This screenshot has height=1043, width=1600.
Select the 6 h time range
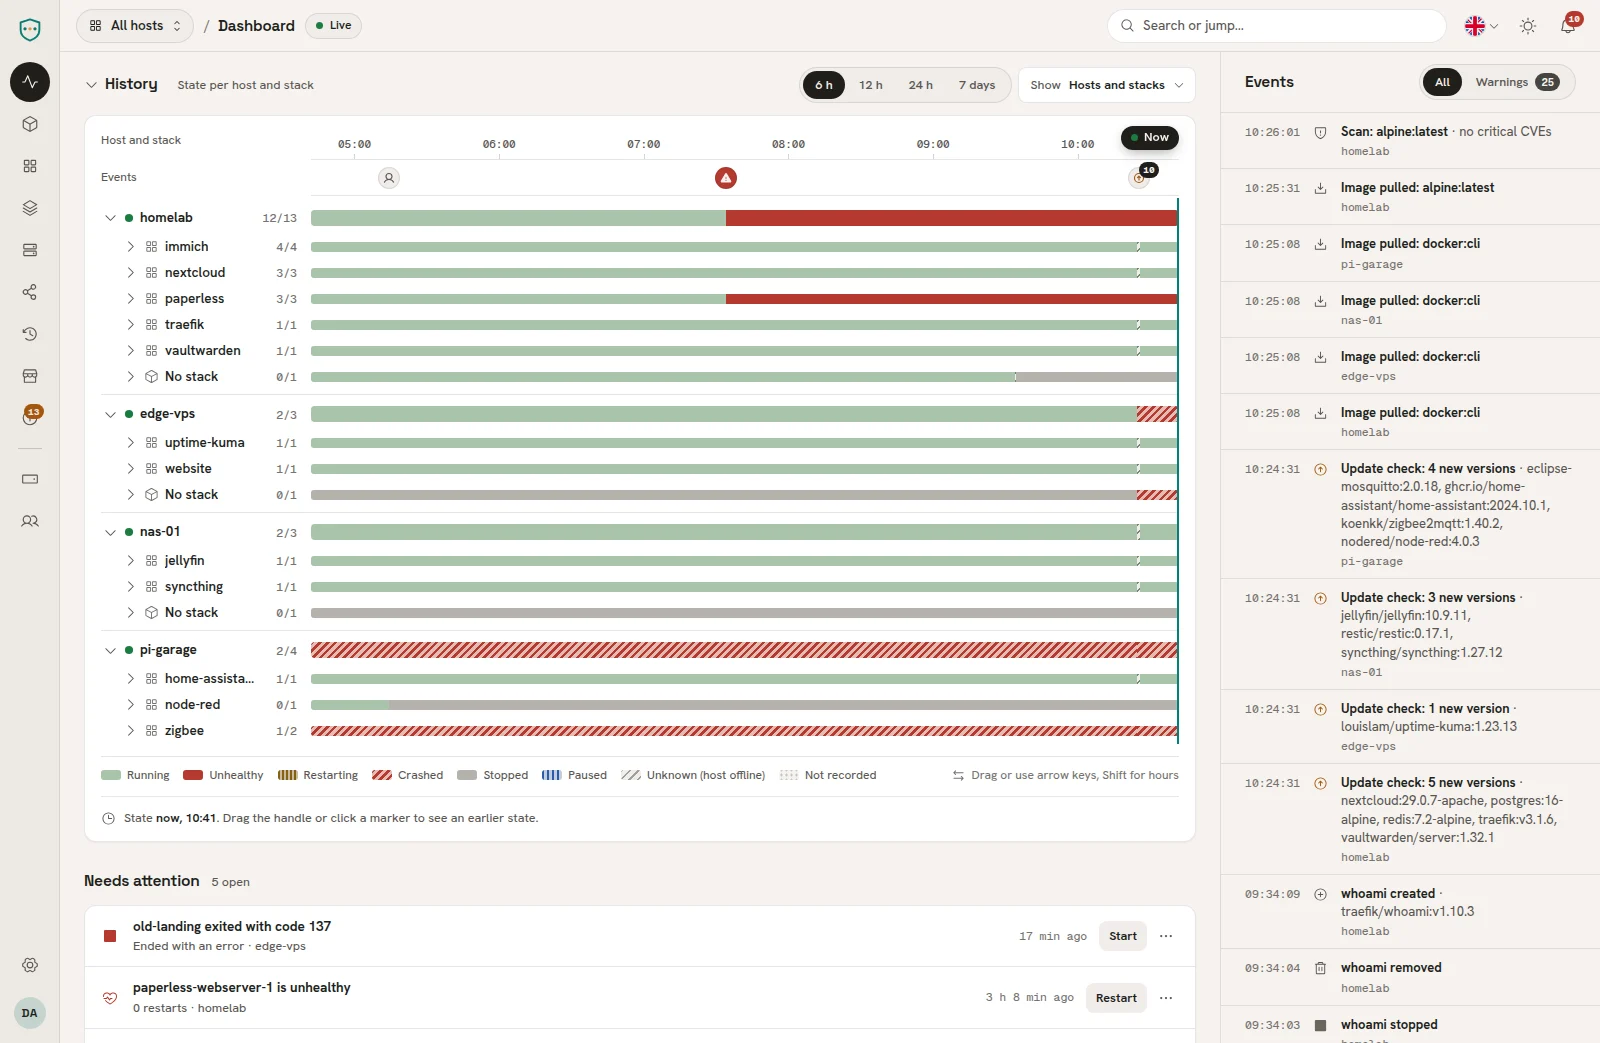[x=824, y=85]
